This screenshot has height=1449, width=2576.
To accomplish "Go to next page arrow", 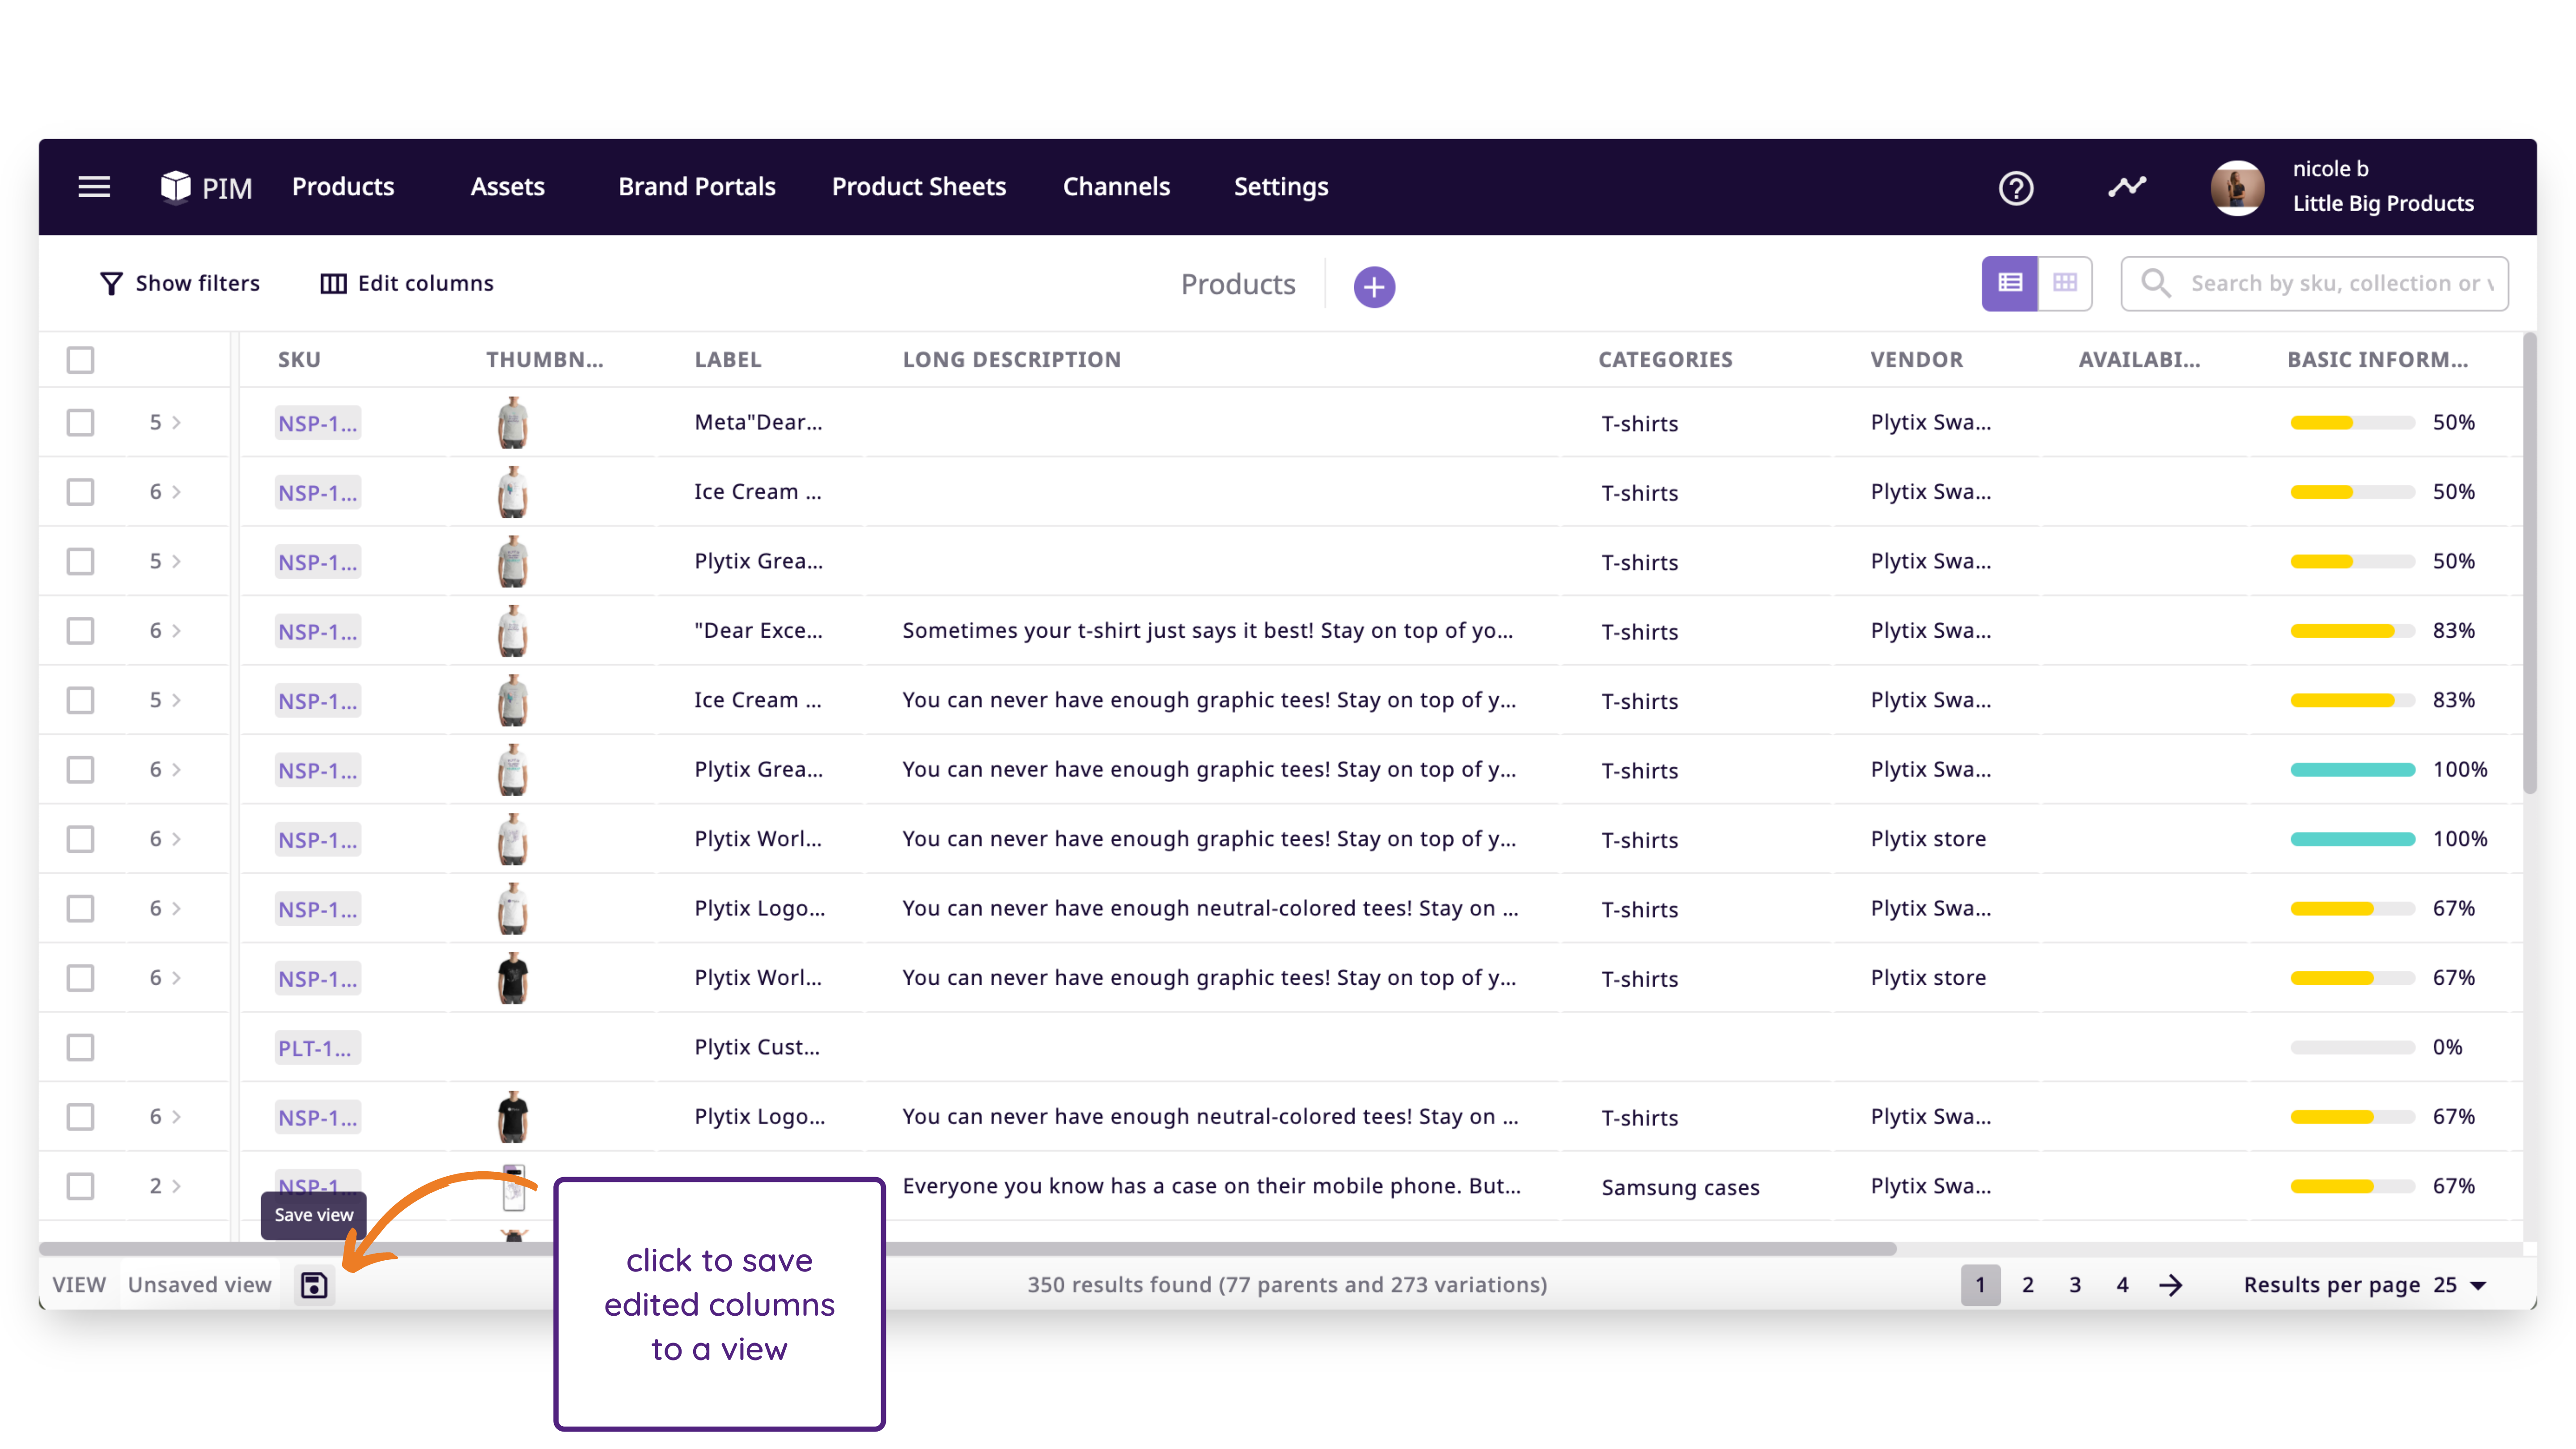I will click(x=2170, y=1285).
